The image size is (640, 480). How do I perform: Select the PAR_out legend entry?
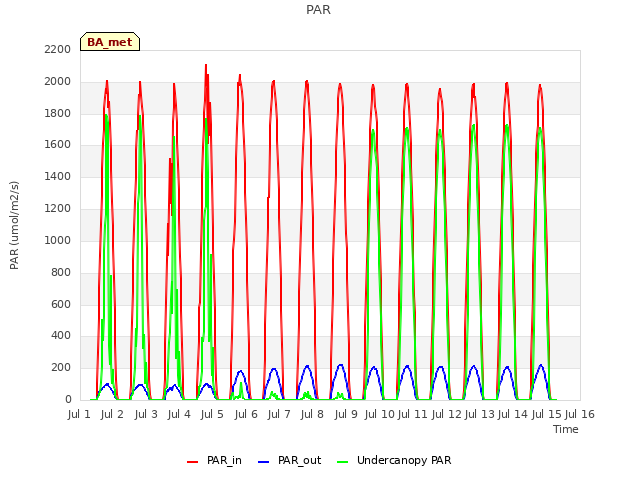(289, 460)
